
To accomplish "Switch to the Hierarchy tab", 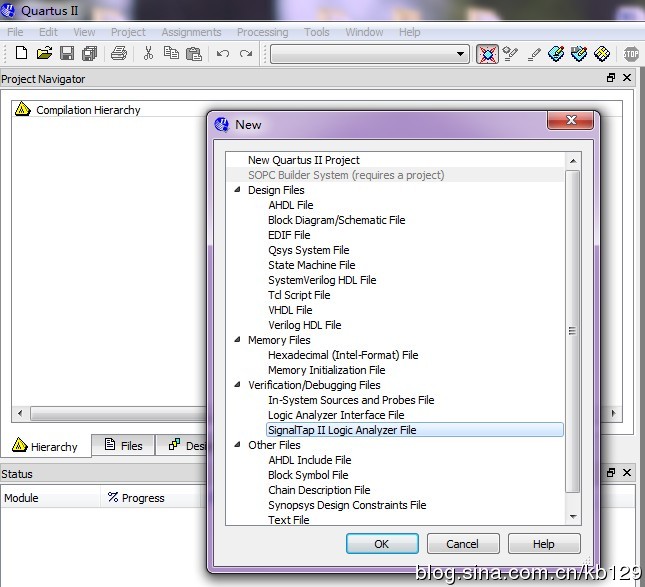I will pos(45,446).
